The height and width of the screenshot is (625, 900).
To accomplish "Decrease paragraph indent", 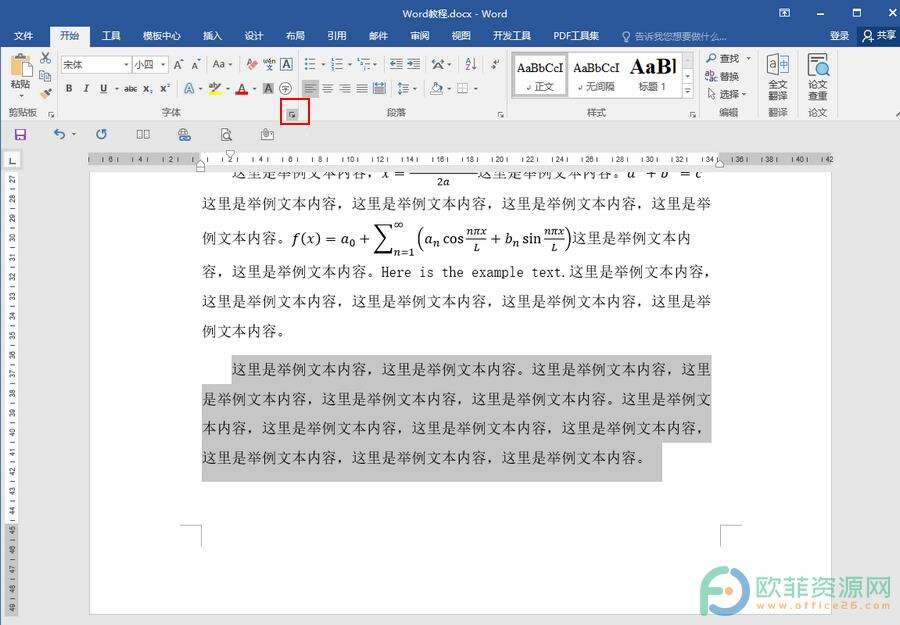I will [396, 64].
